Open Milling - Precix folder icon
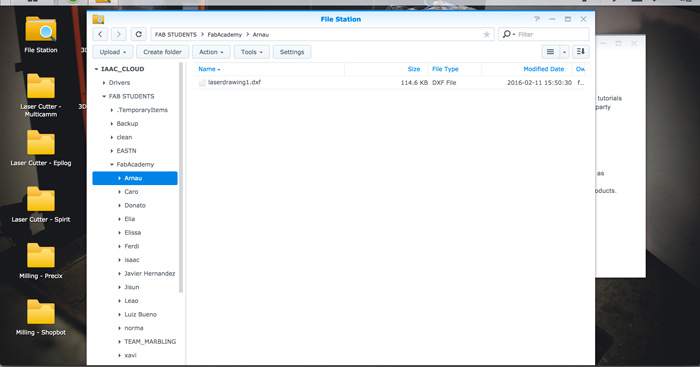The image size is (700, 367). [x=41, y=255]
